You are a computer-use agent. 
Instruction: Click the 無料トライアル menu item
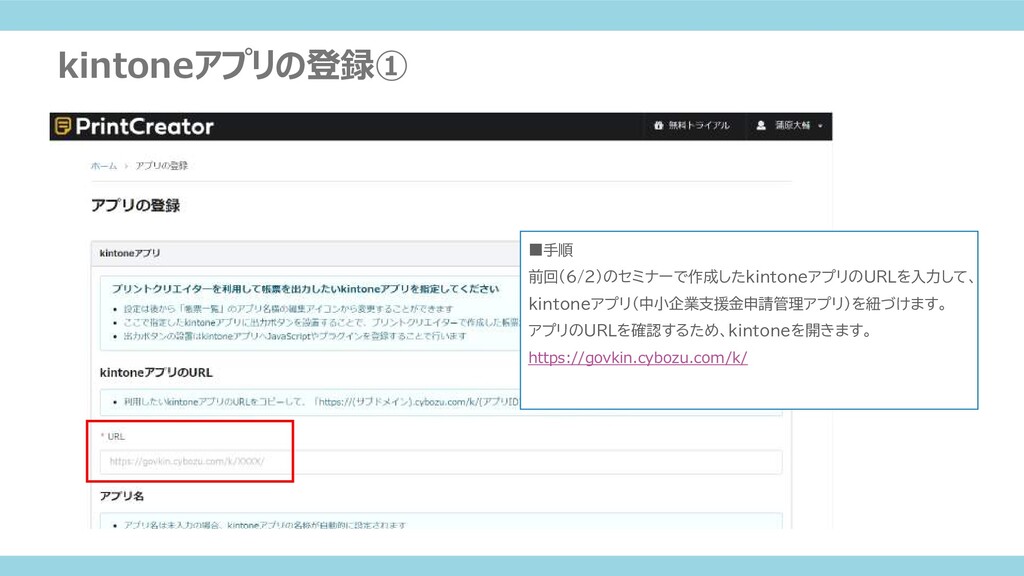click(692, 125)
